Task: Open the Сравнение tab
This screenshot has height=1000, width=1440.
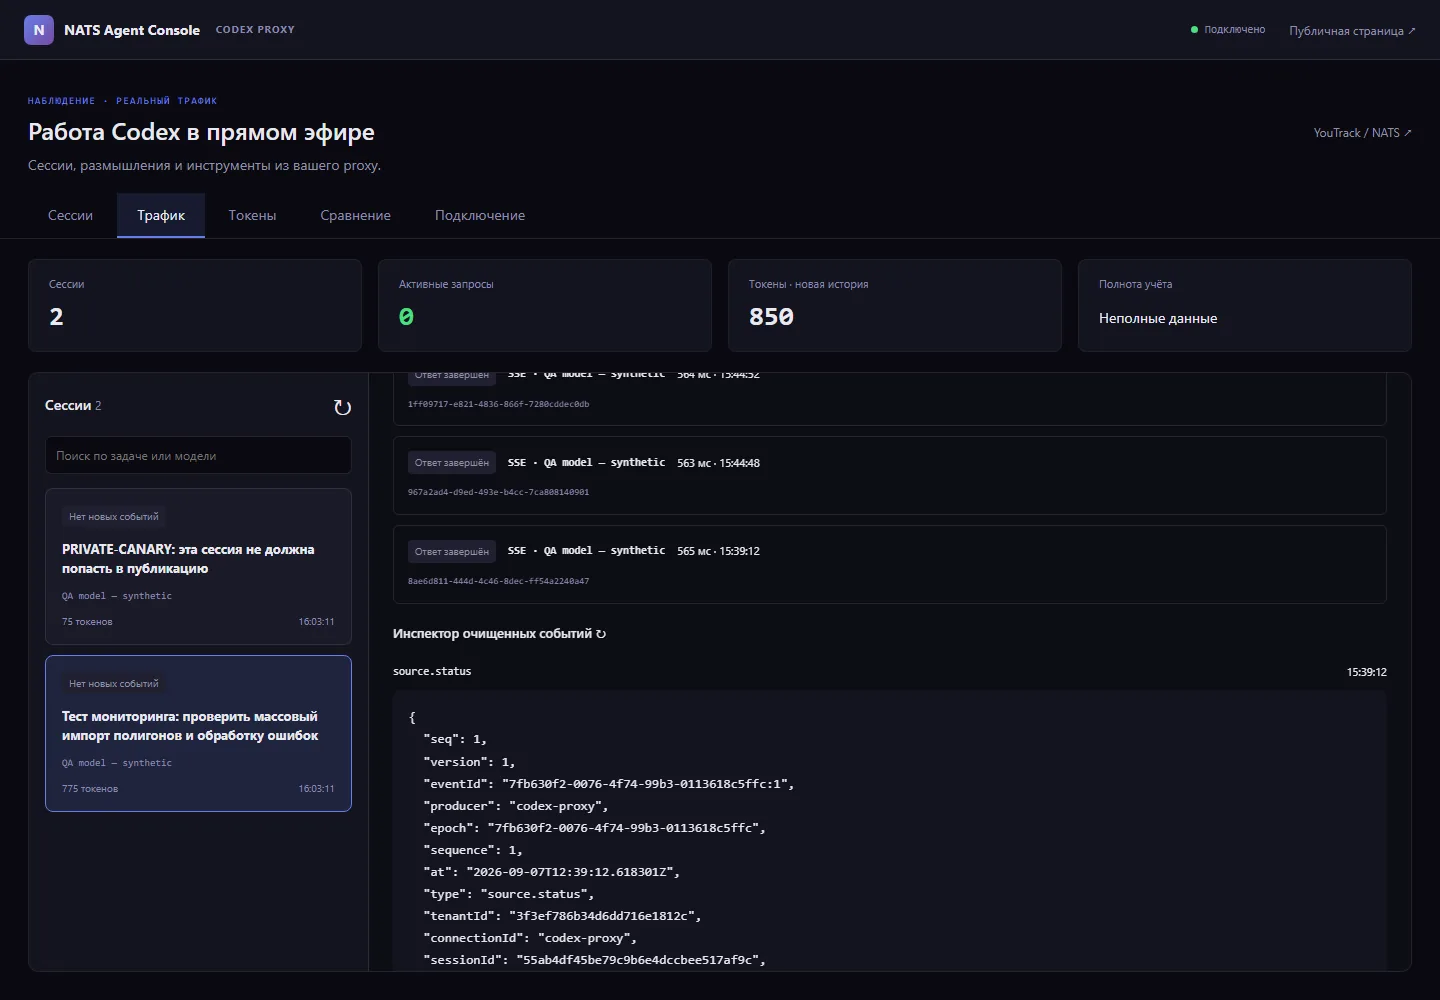Action: click(355, 215)
